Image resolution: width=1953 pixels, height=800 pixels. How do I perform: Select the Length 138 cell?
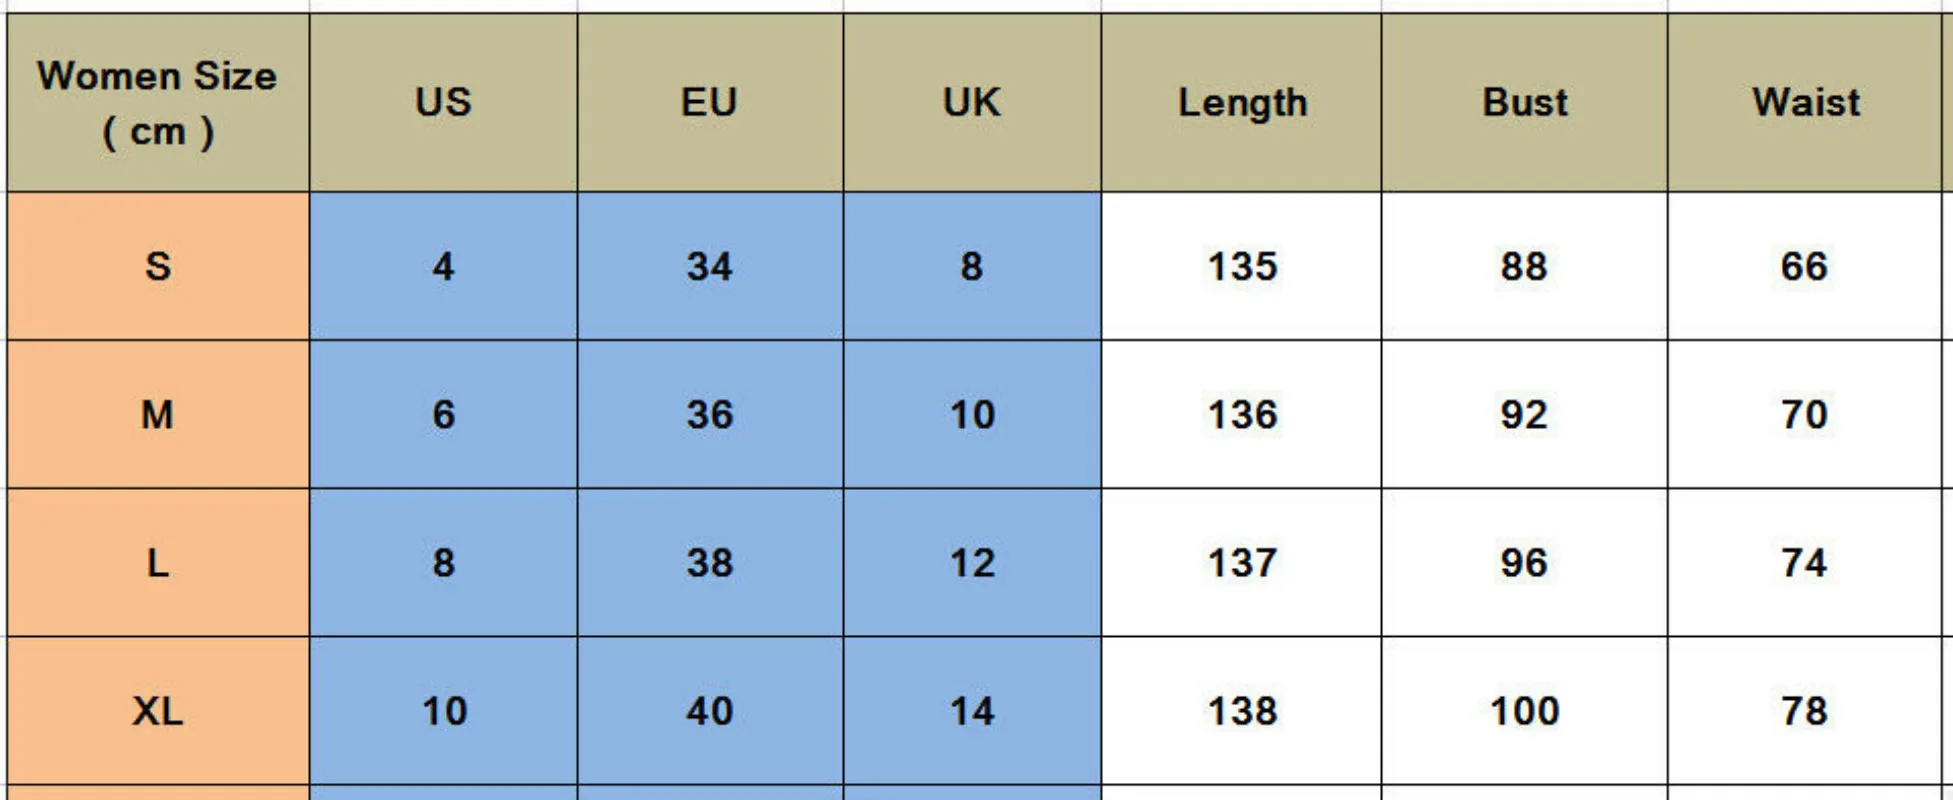pyautogui.click(x=1241, y=710)
